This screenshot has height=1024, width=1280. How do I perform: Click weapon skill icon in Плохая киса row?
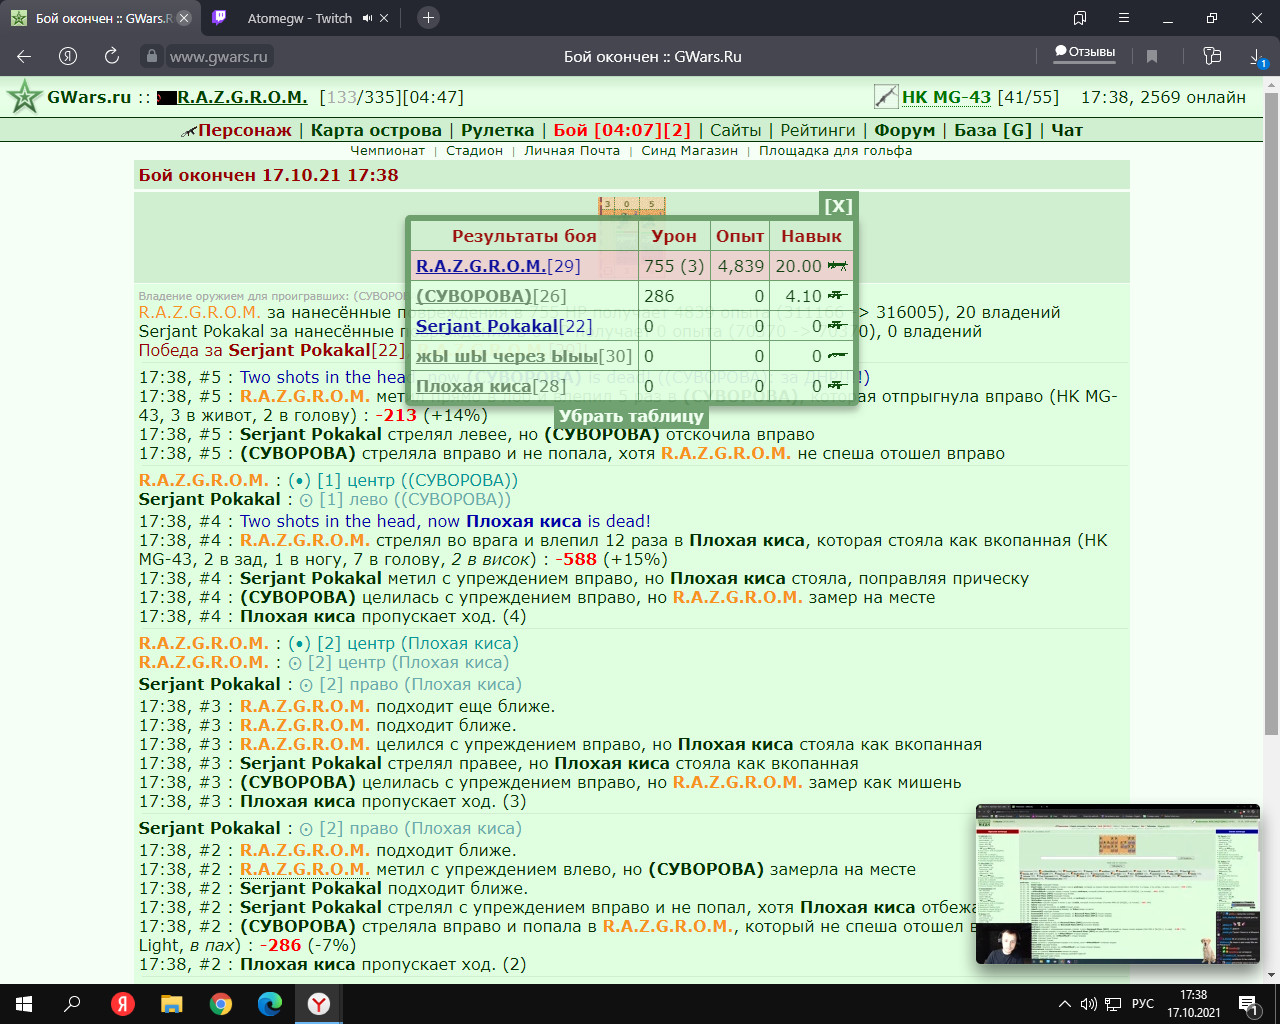pyautogui.click(x=837, y=386)
